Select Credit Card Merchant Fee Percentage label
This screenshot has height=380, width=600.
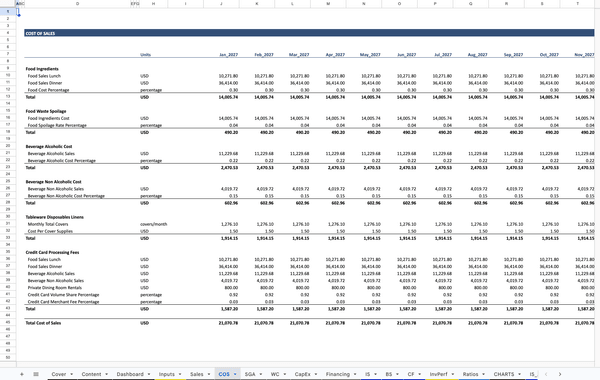[64, 302]
